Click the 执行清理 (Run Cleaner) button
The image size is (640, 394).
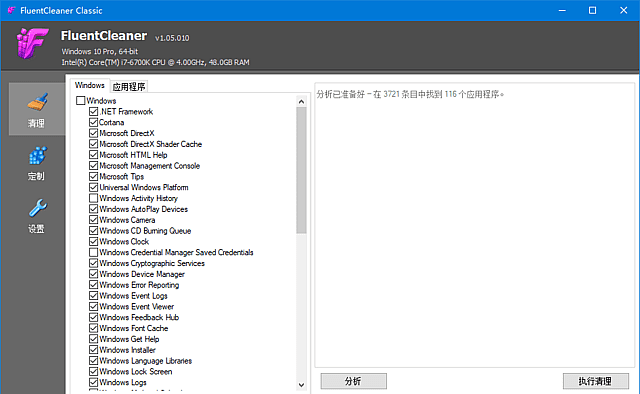point(596,381)
